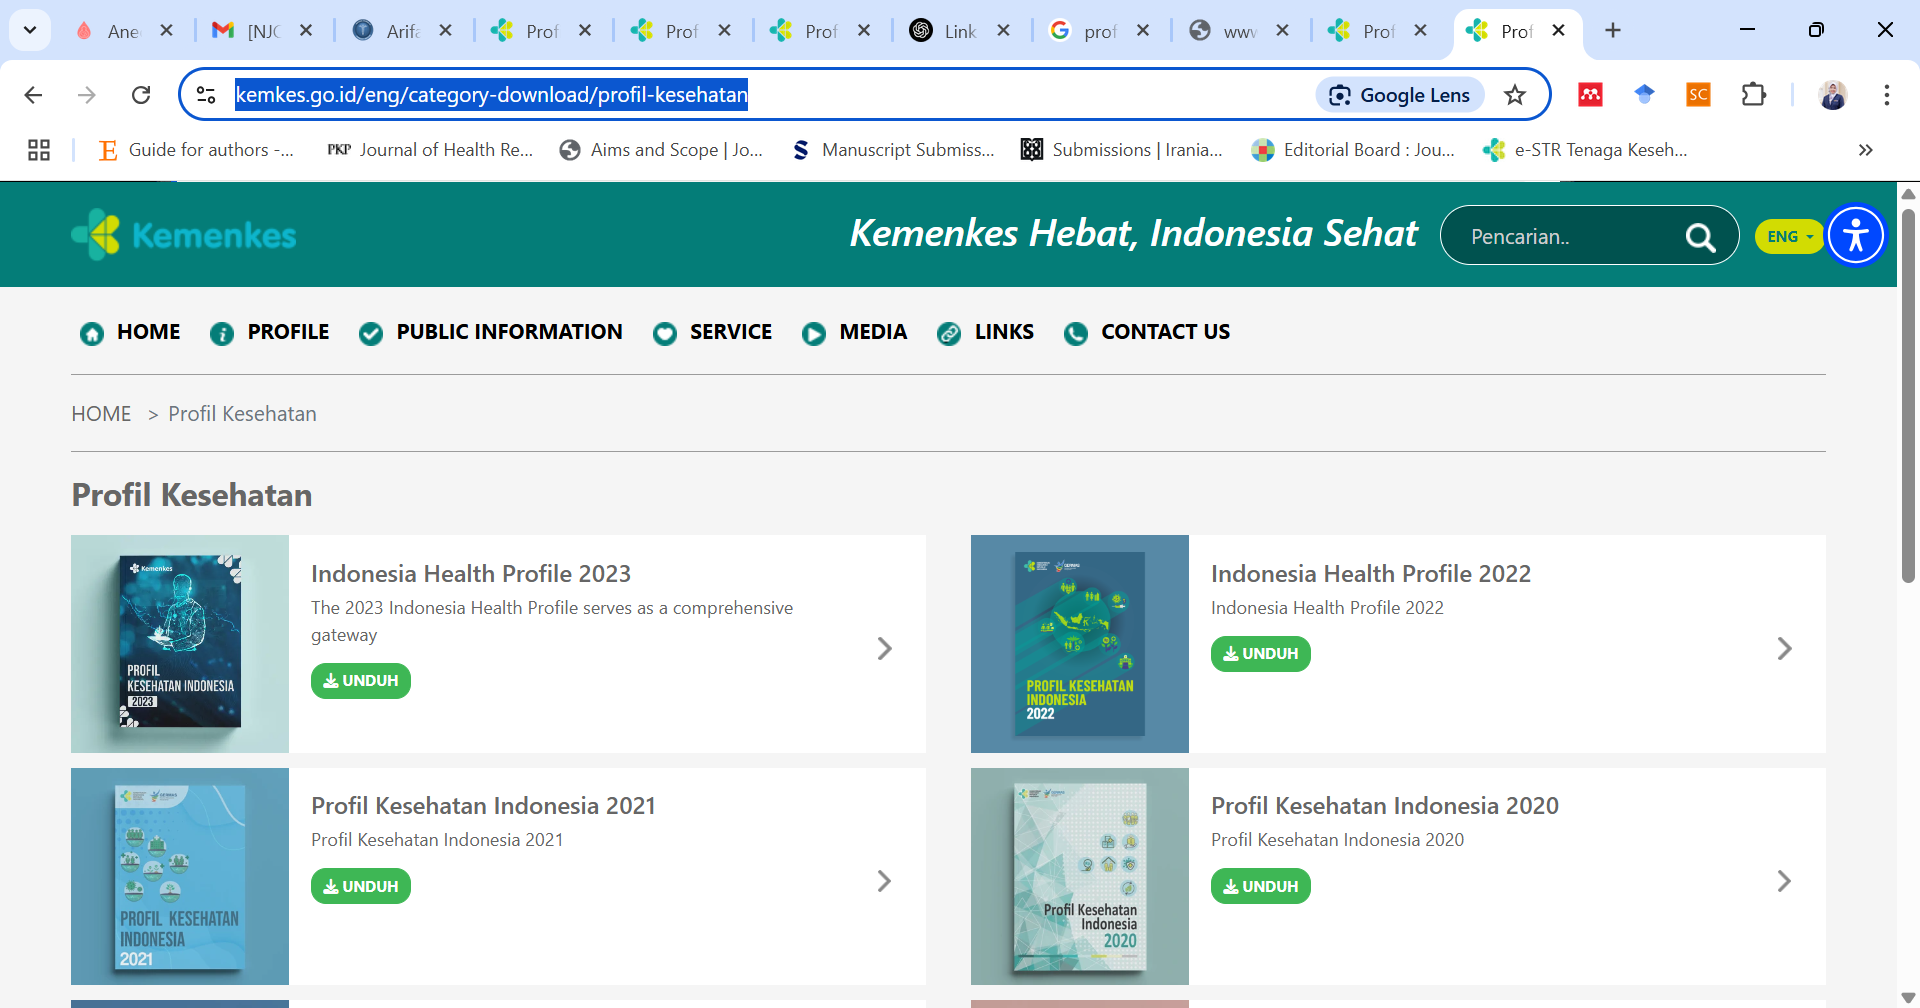View site information icon in address bar
This screenshot has height=1008, width=1920.
pyautogui.click(x=206, y=95)
